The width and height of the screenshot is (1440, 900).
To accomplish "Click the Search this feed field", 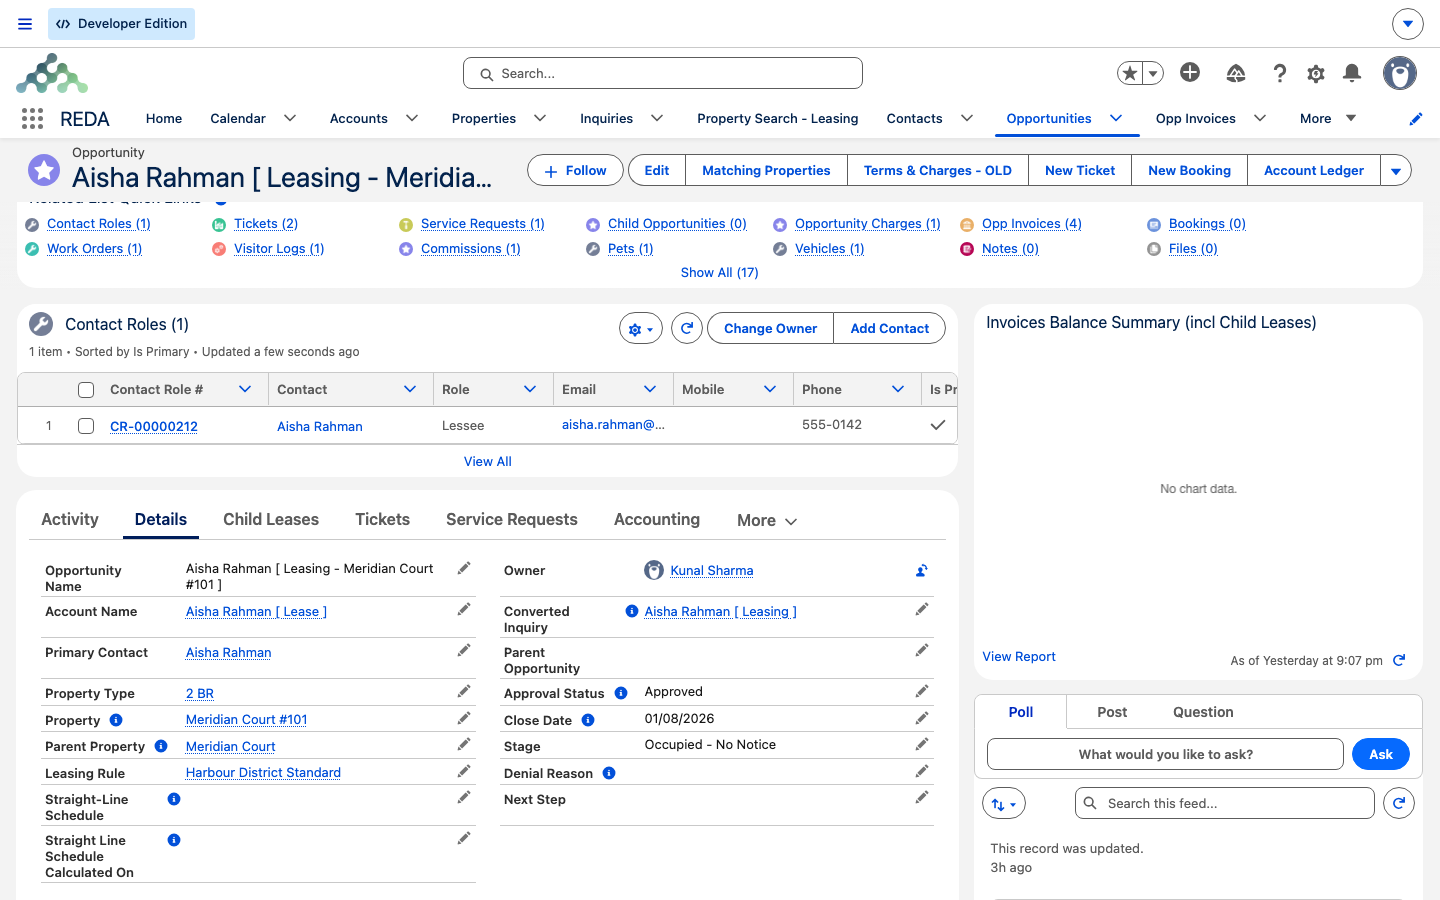I will [x=1225, y=803].
